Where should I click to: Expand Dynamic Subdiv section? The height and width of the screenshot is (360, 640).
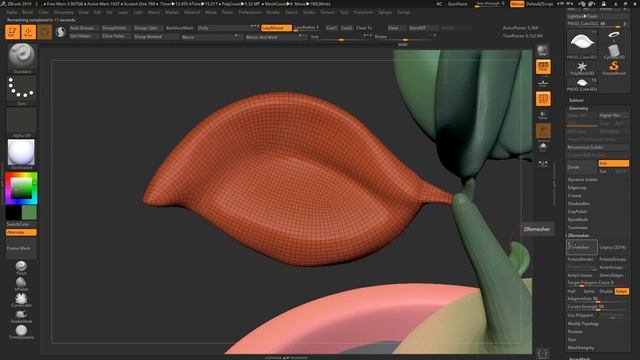point(582,180)
